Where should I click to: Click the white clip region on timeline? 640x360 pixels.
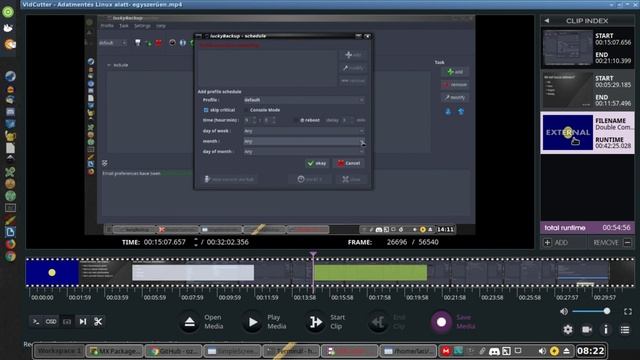tap(193, 273)
